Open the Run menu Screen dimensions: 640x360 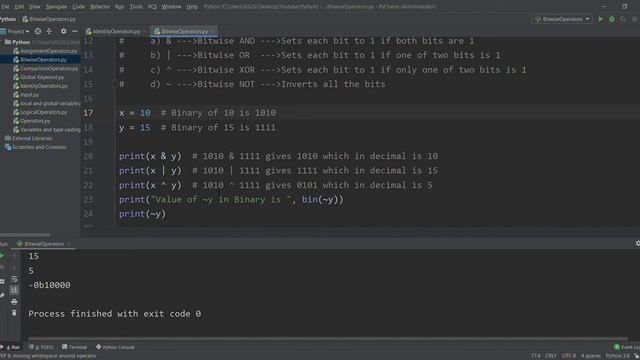point(119,7)
